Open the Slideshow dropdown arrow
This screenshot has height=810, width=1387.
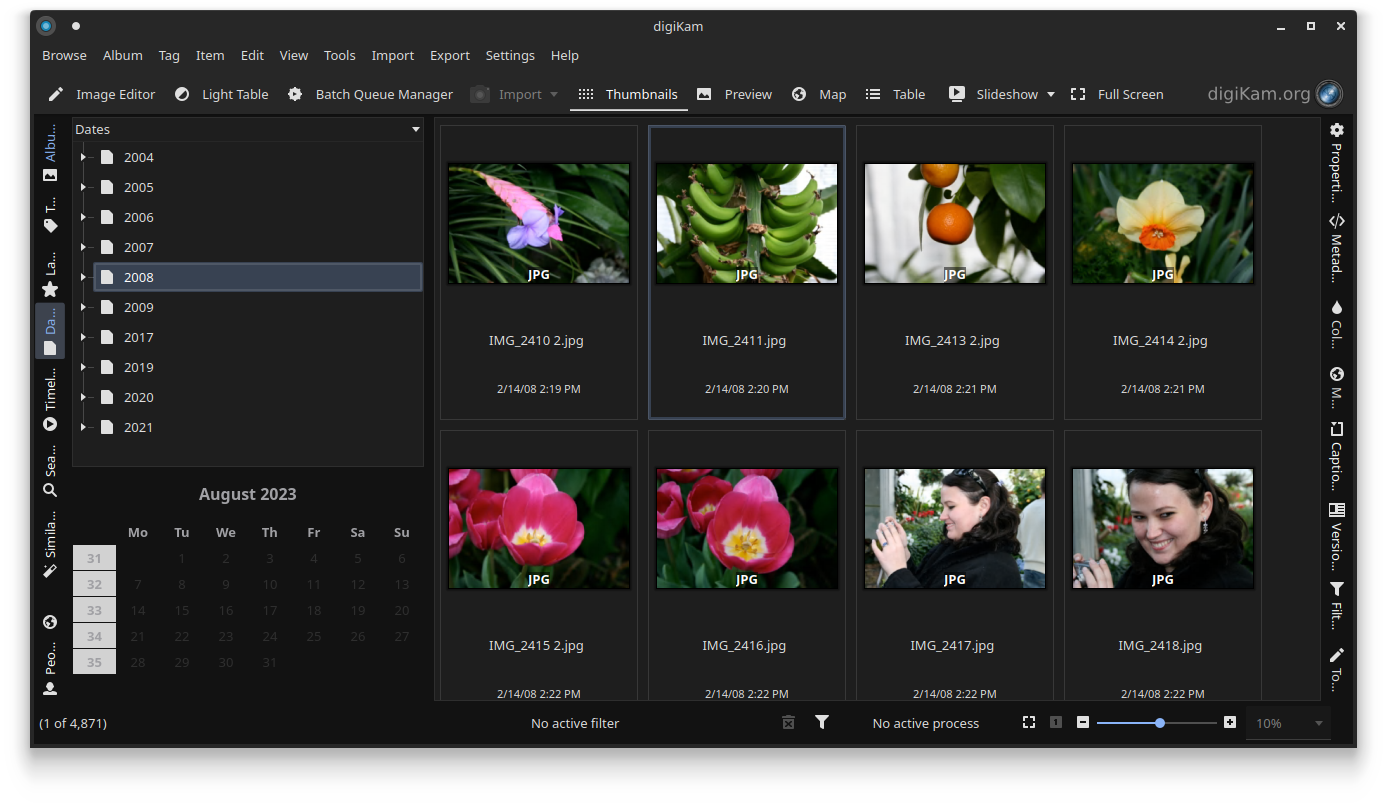[1051, 94]
